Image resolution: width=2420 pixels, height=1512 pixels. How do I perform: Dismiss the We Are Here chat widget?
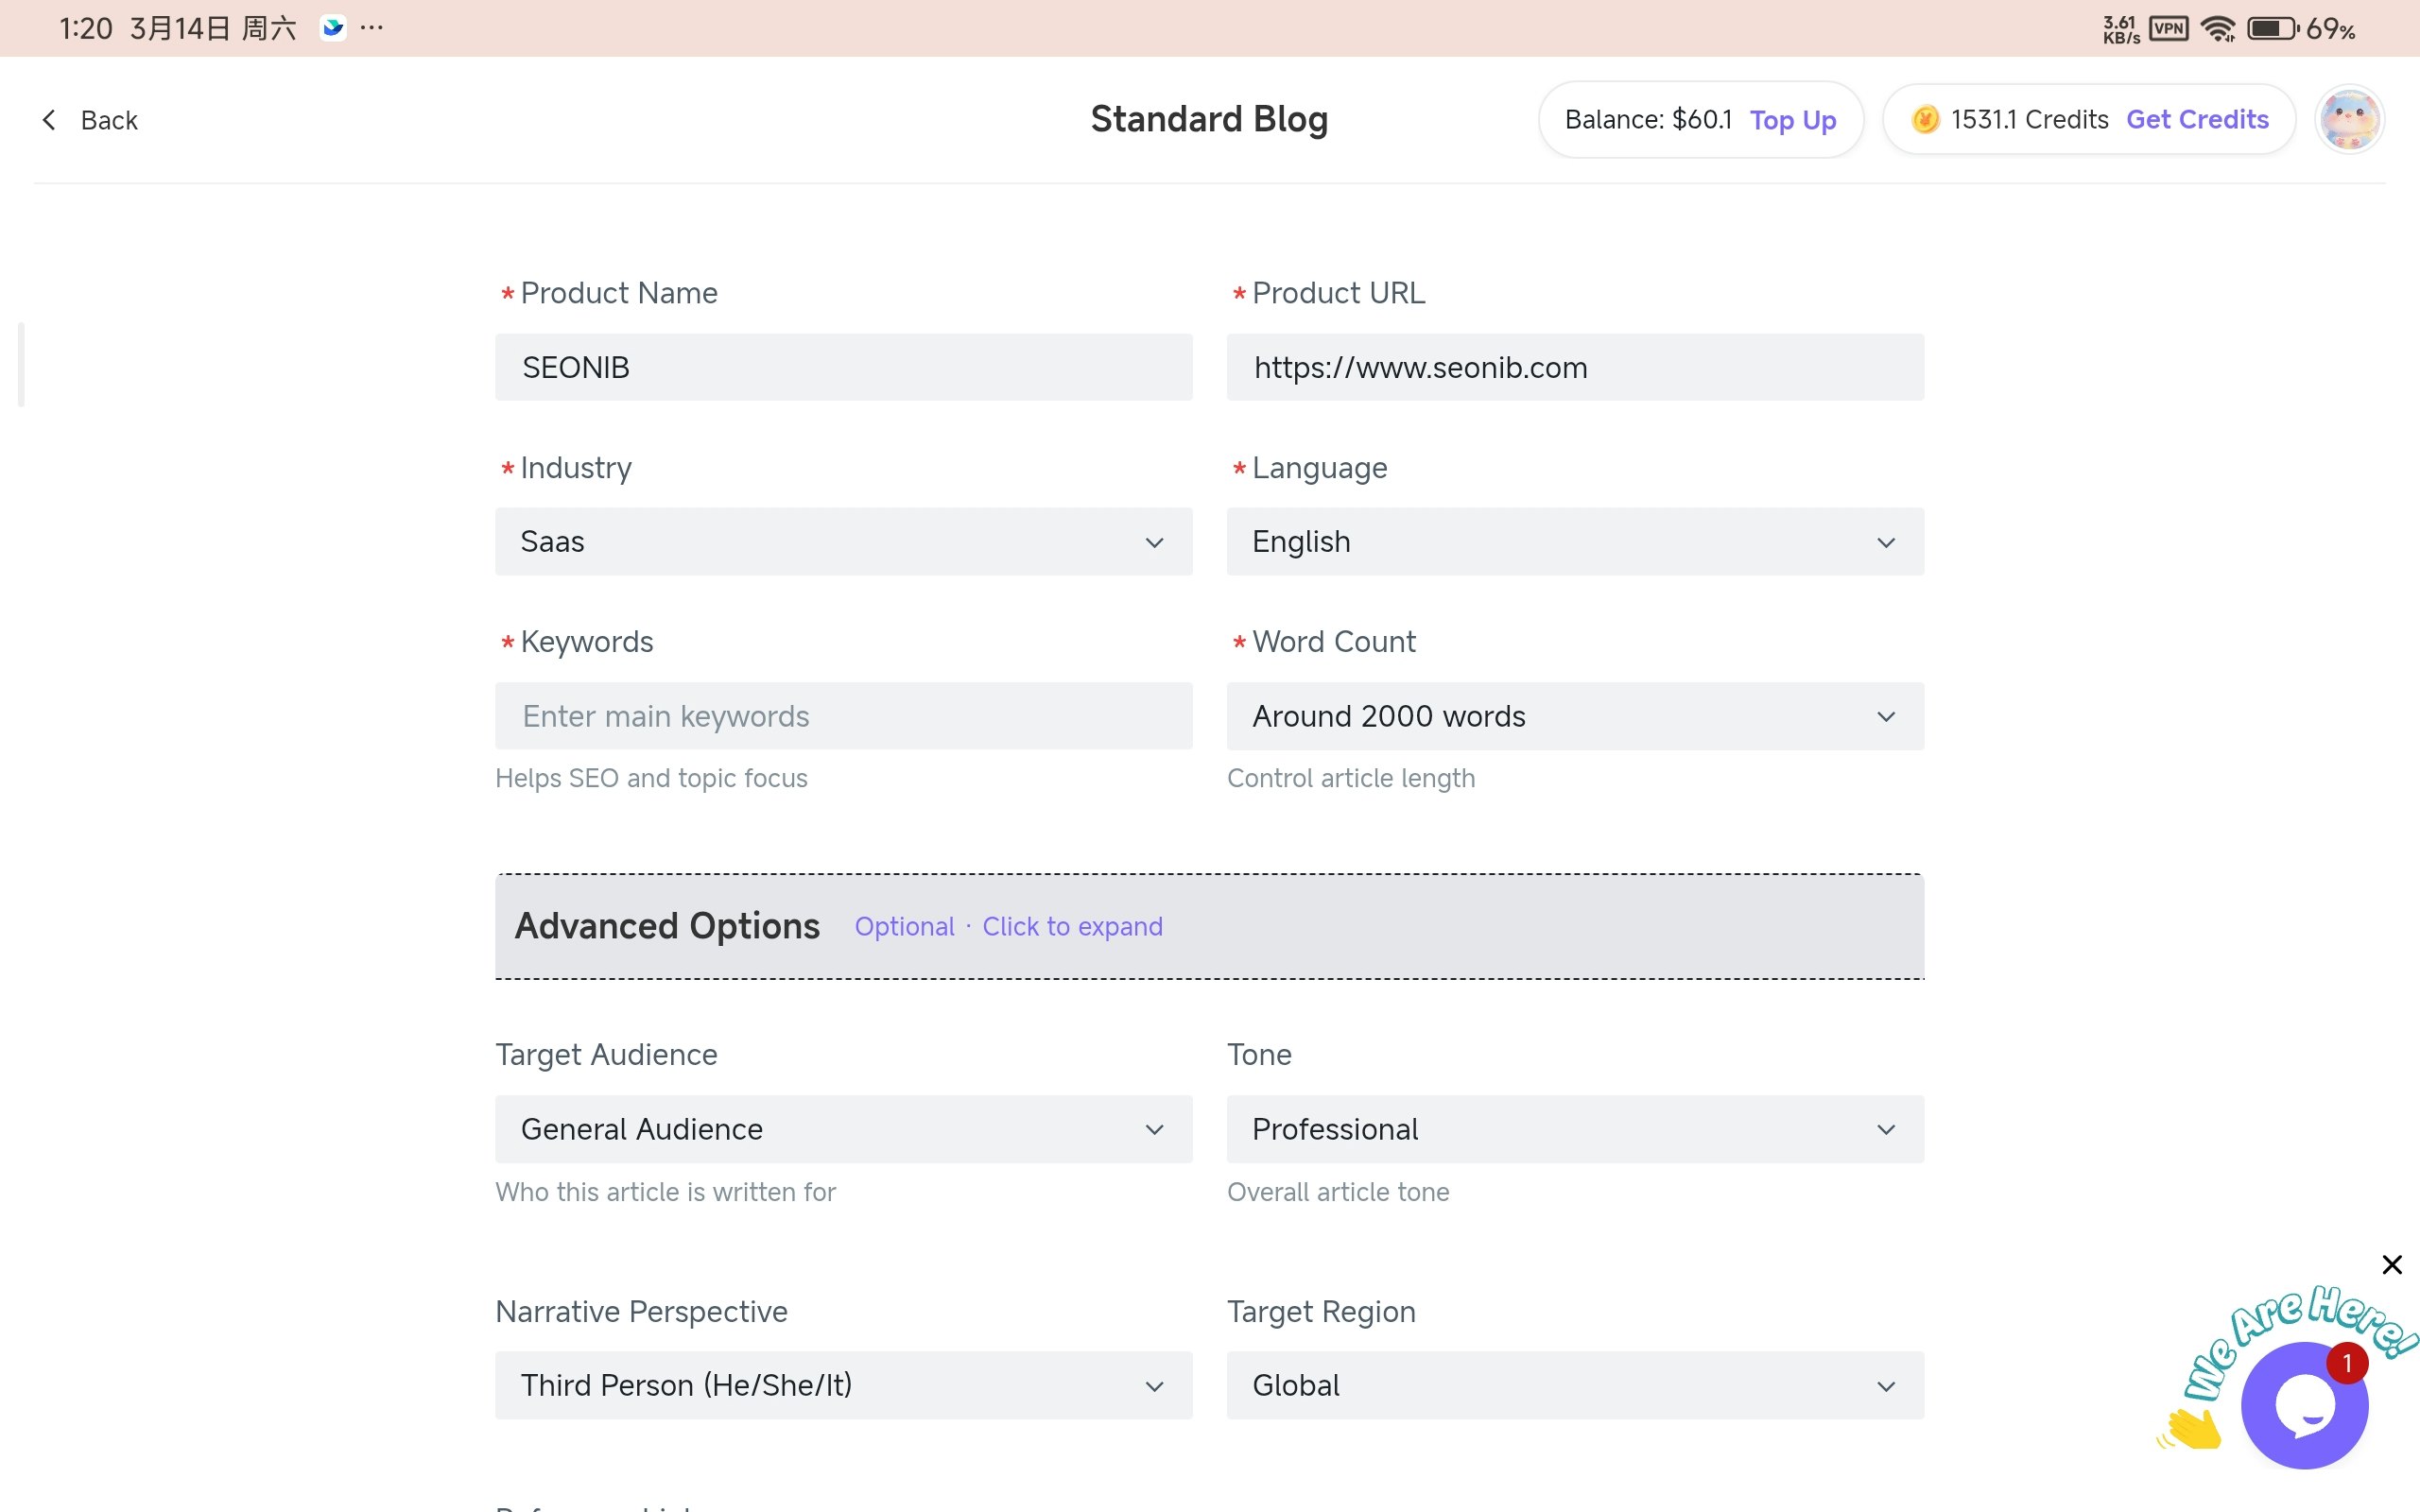coord(2392,1265)
